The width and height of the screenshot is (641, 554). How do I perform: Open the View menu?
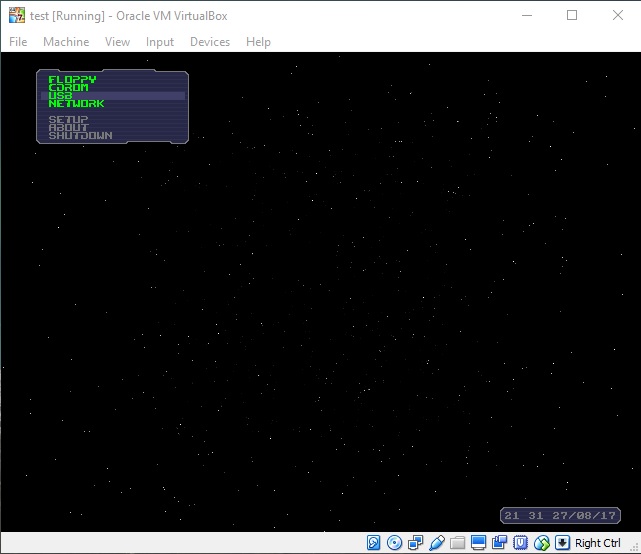(117, 42)
